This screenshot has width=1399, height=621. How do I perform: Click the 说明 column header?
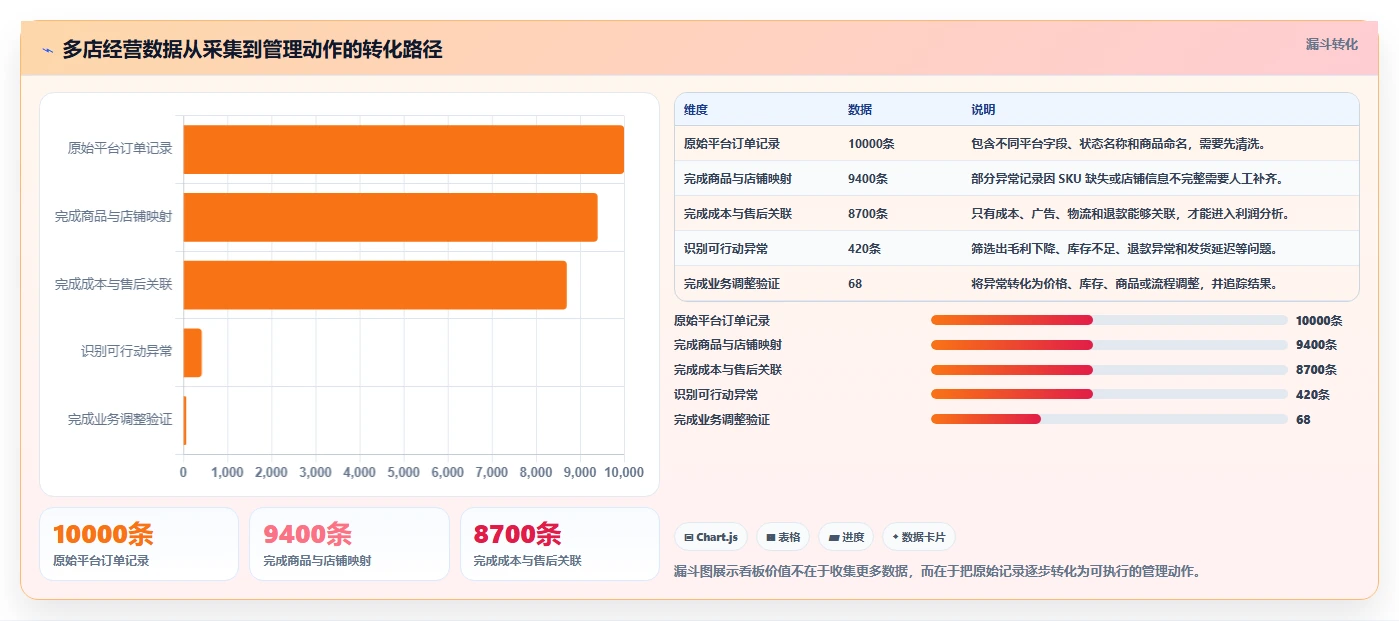(x=983, y=110)
